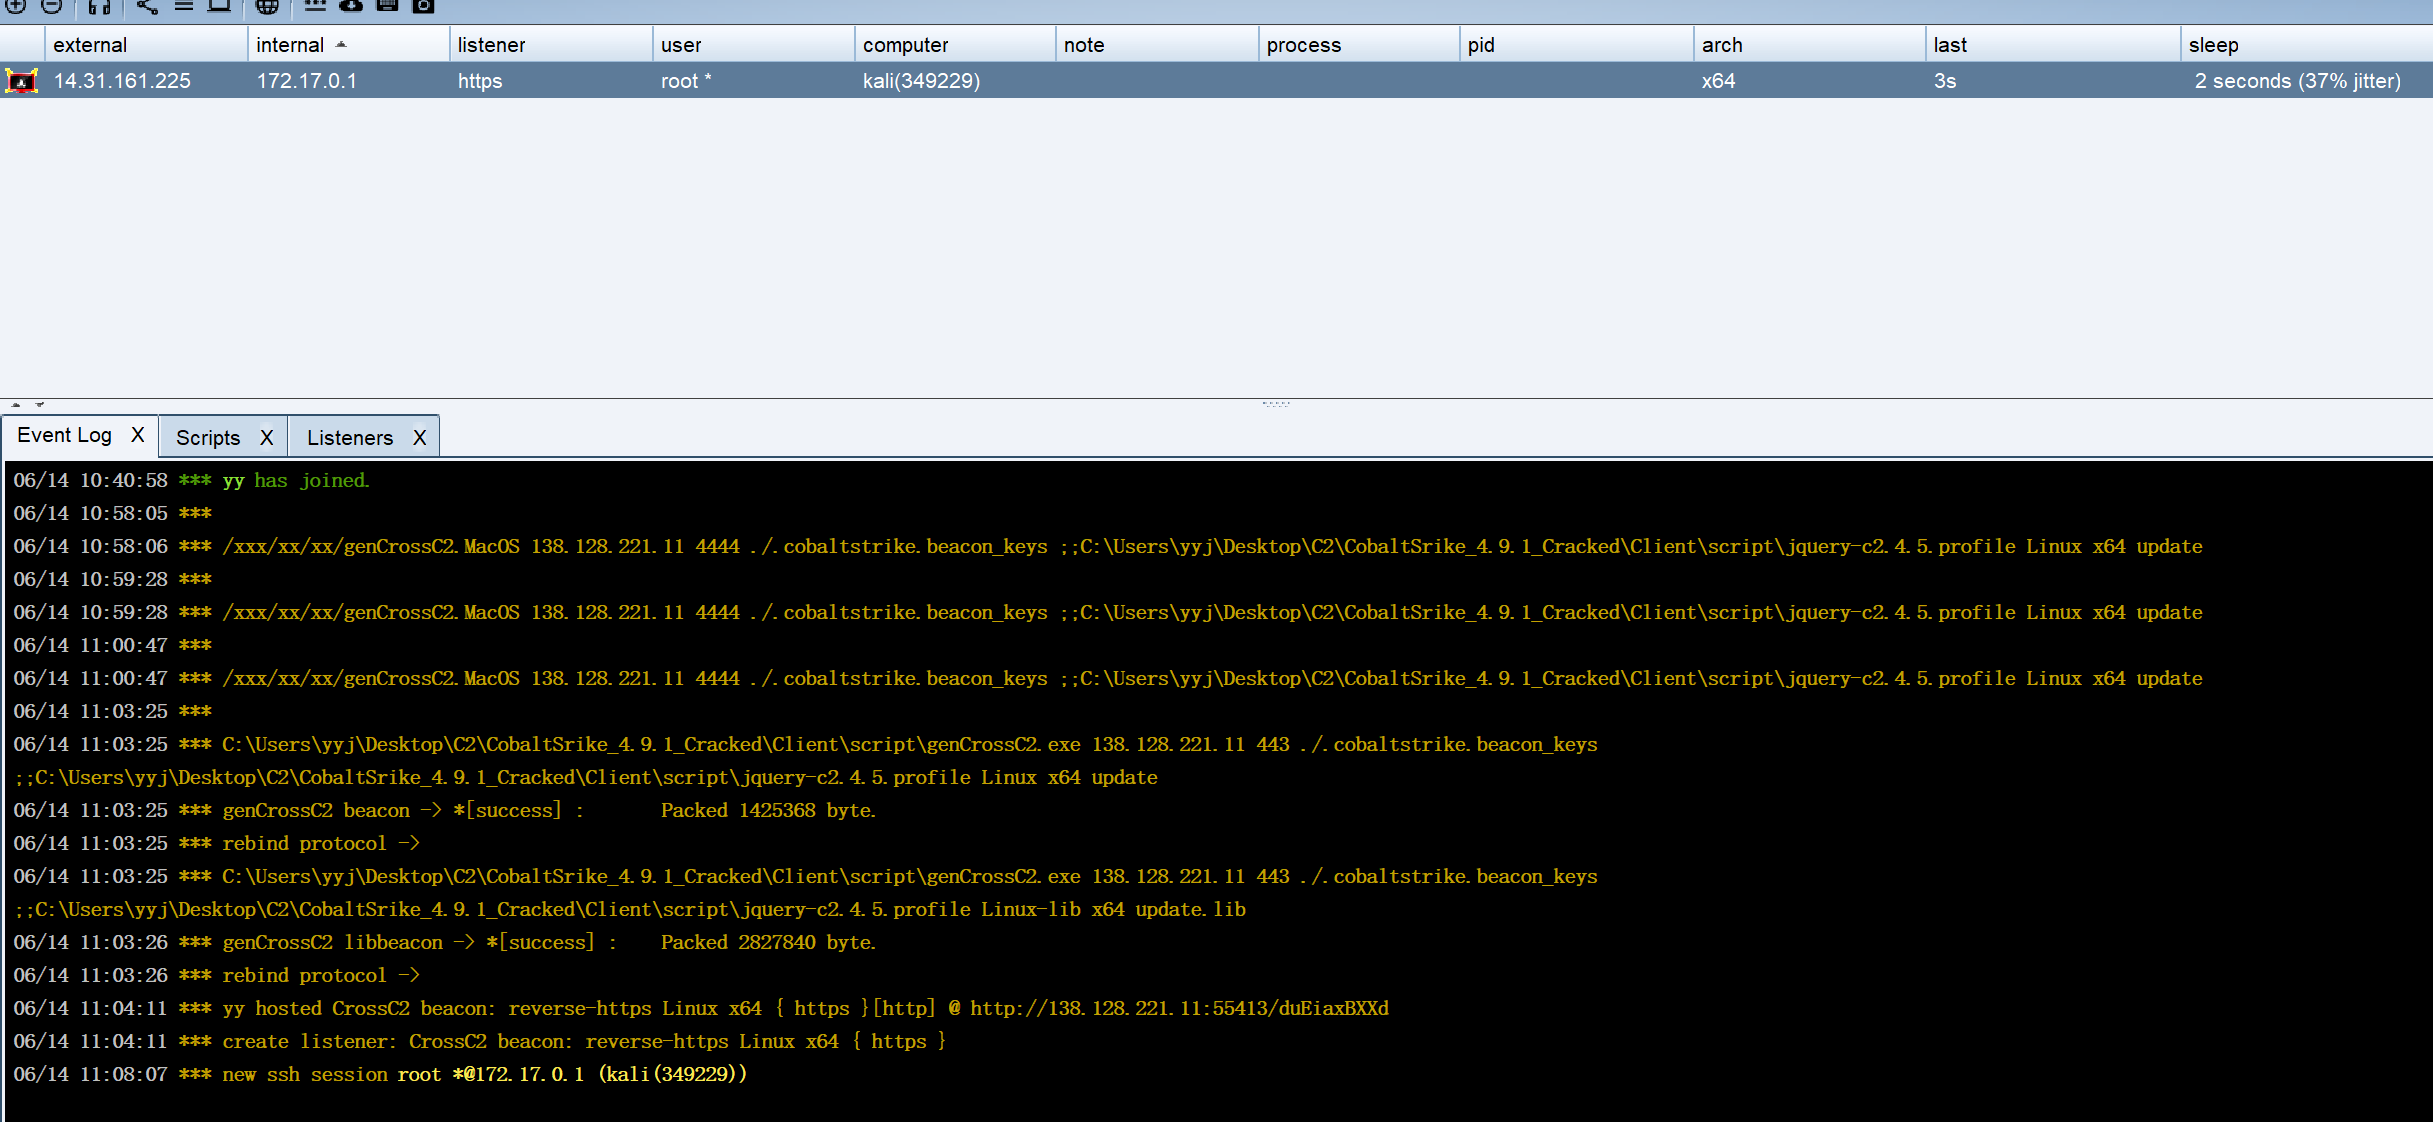The width and height of the screenshot is (2433, 1122).
Task: Click the process column header
Action: tap(1360, 45)
